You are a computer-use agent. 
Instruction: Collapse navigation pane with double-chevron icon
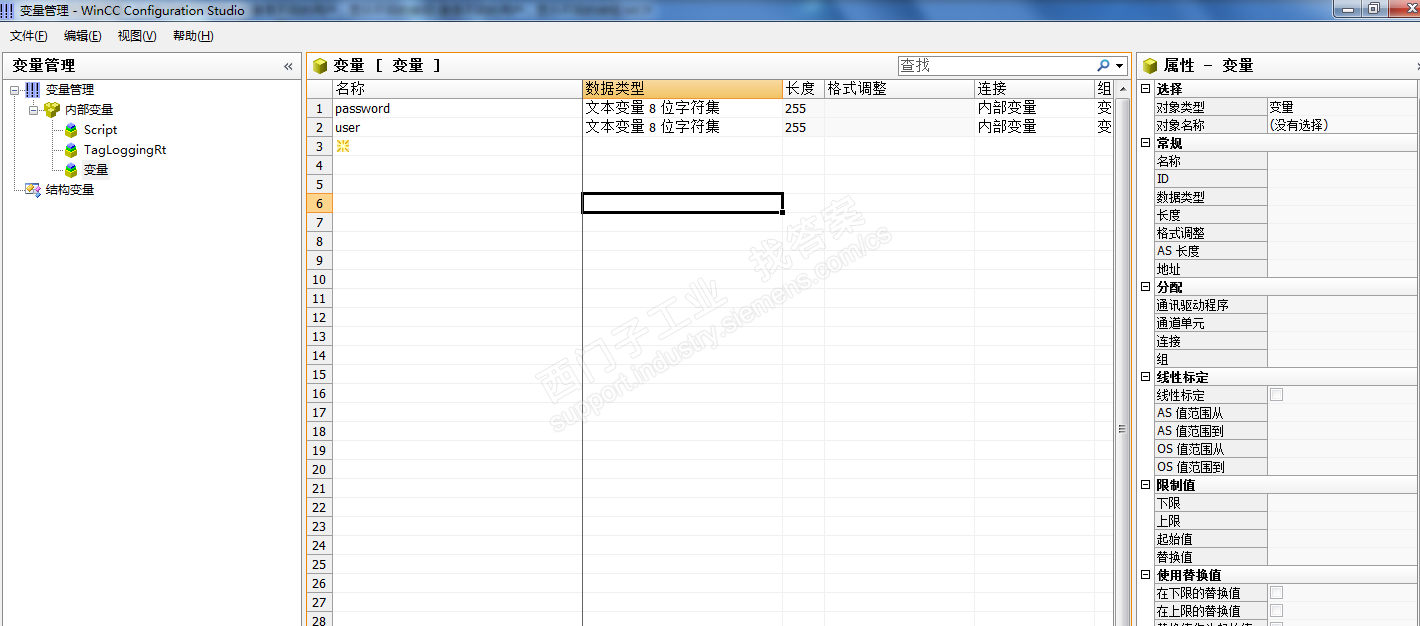[x=288, y=66]
